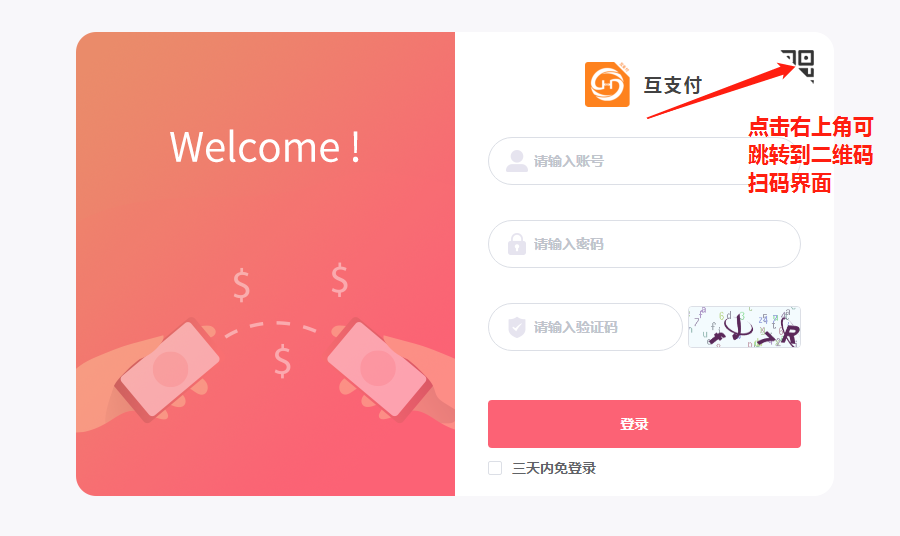
Task: Click the dollar sign below the dashed arc
Action: pyautogui.click(x=282, y=361)
